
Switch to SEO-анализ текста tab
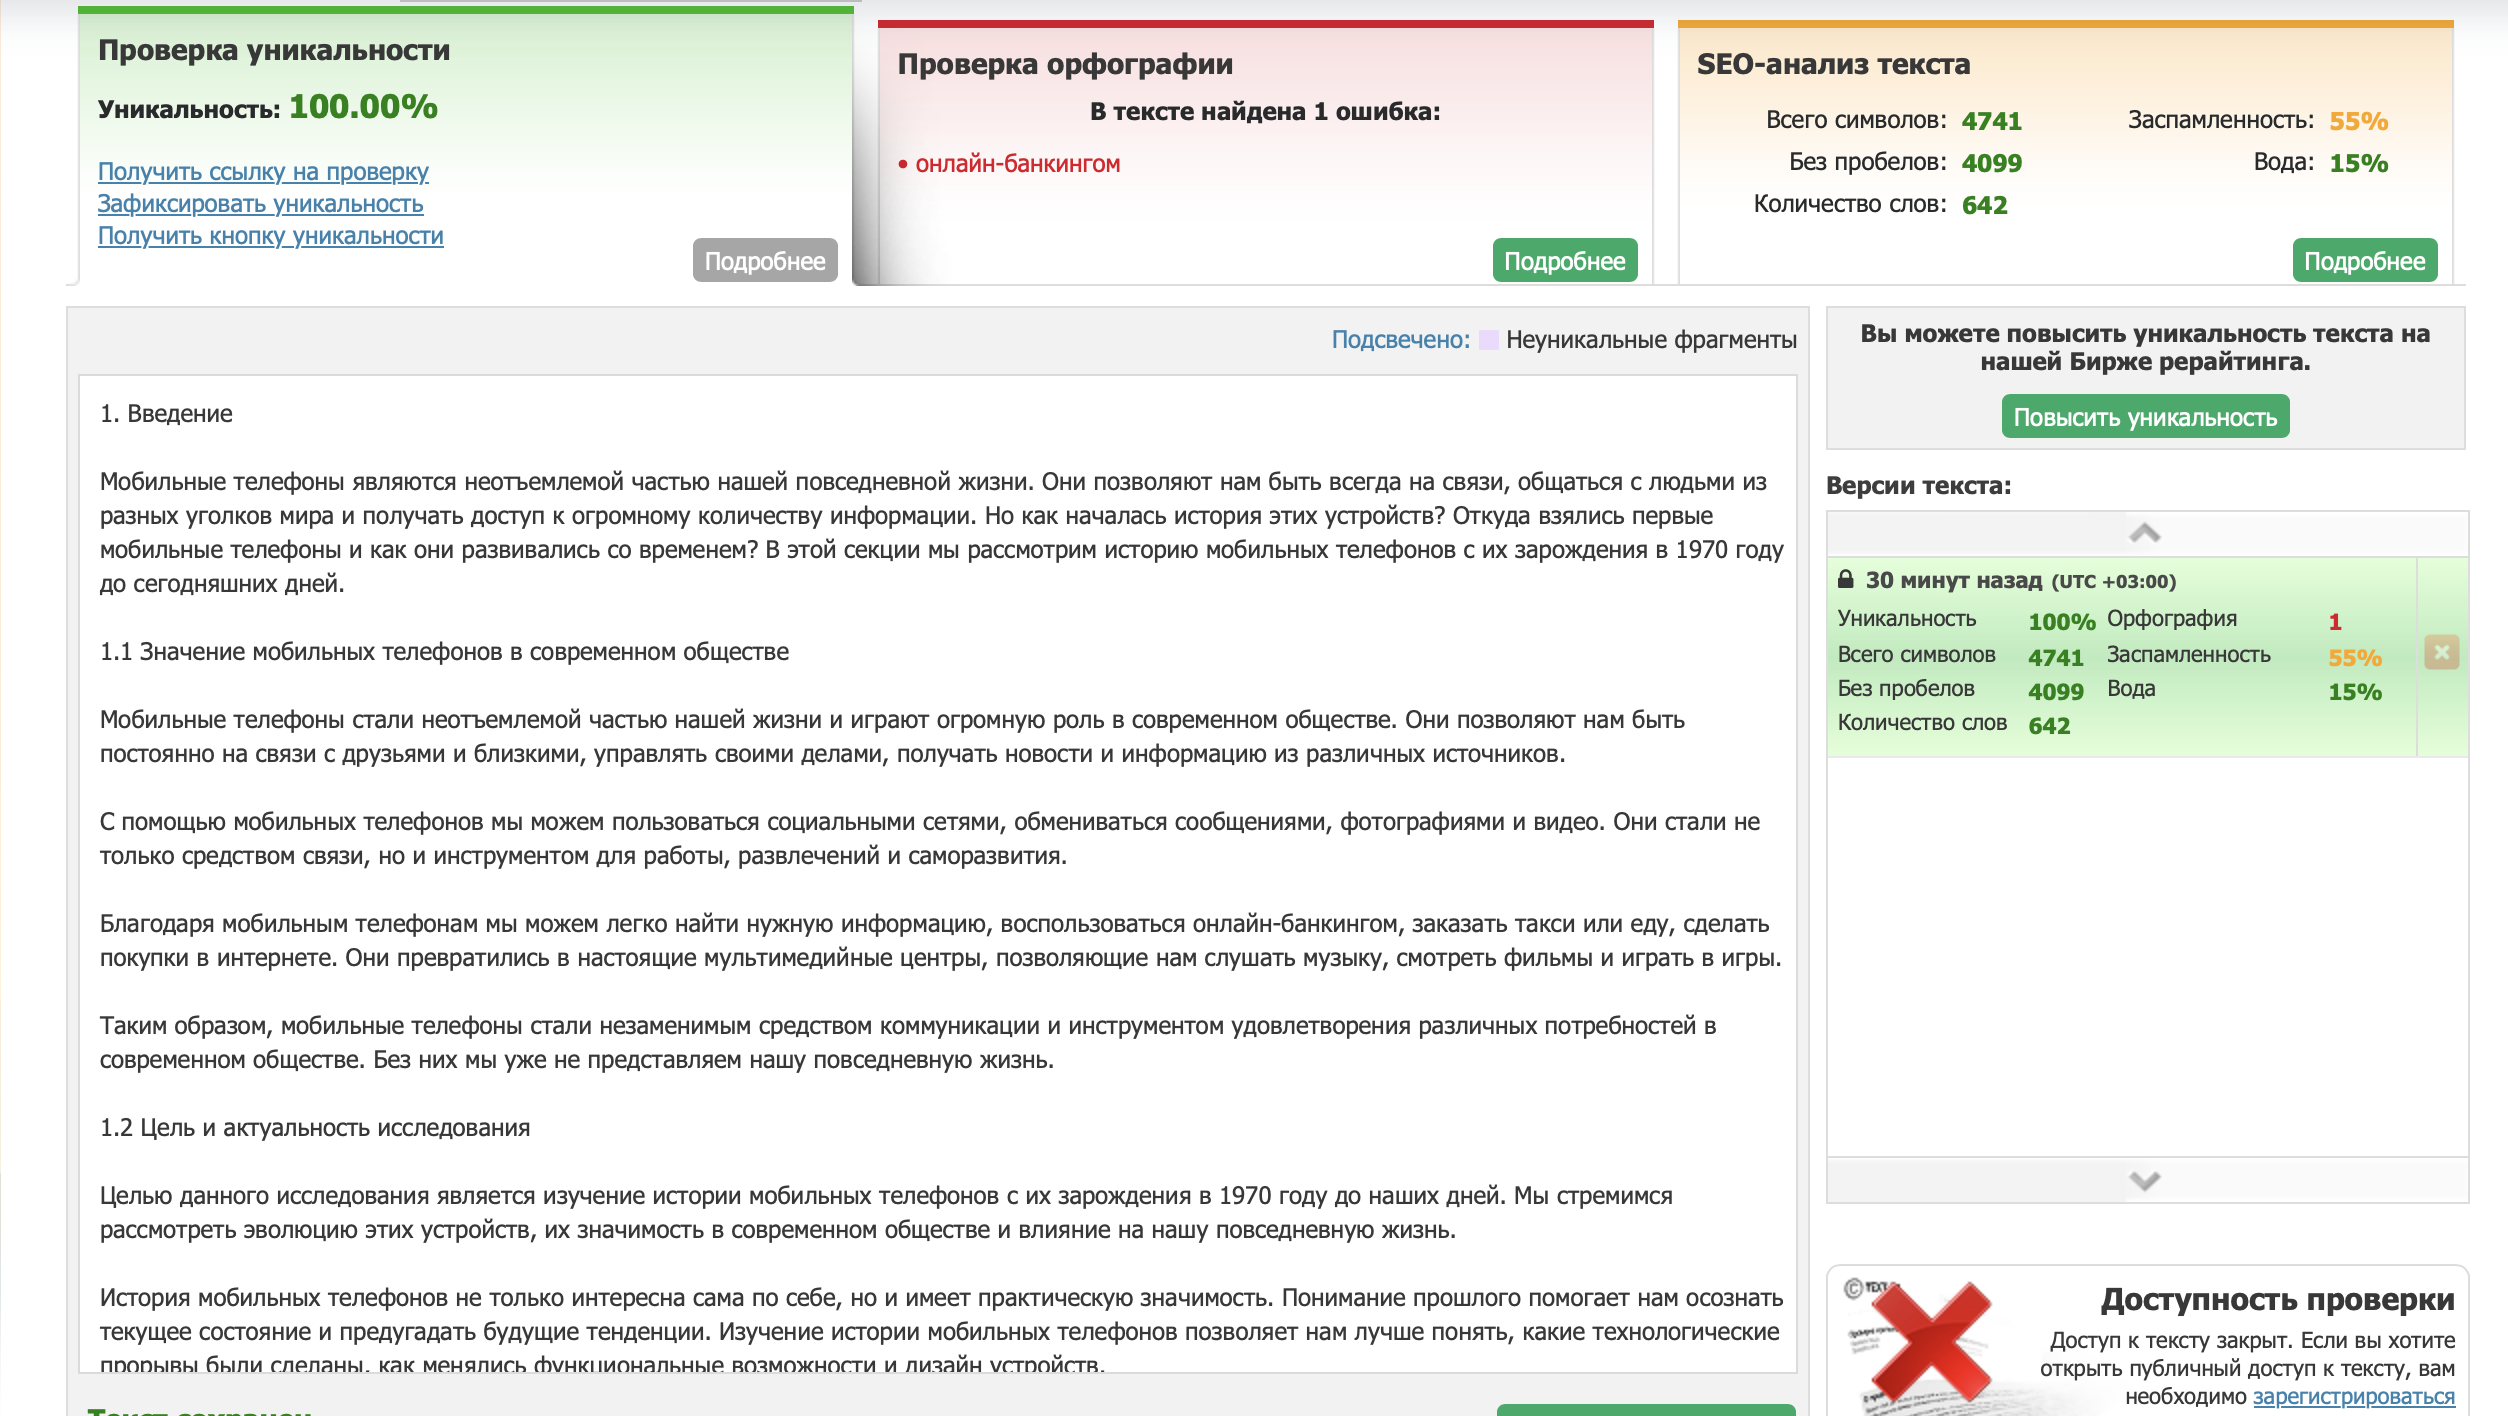1833,64
